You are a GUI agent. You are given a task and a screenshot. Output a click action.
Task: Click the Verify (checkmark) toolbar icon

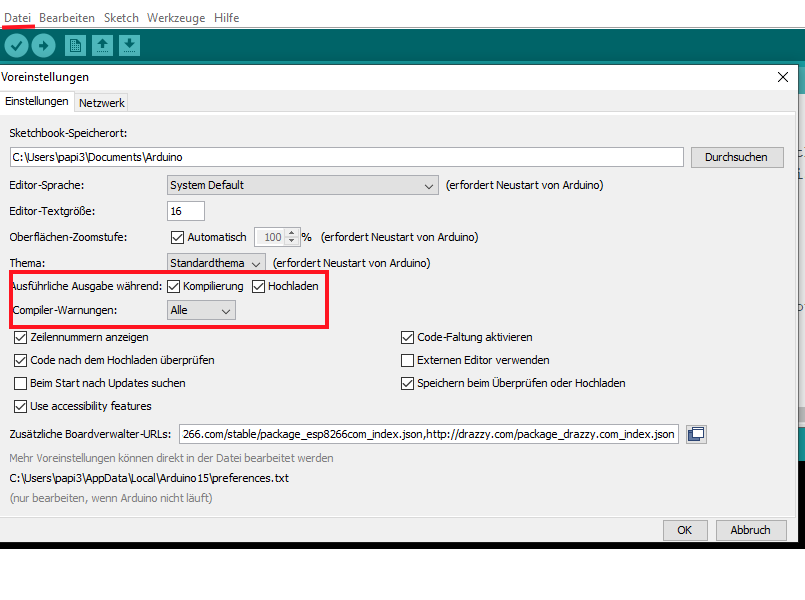pyautogui.click(x=16, y=45)
